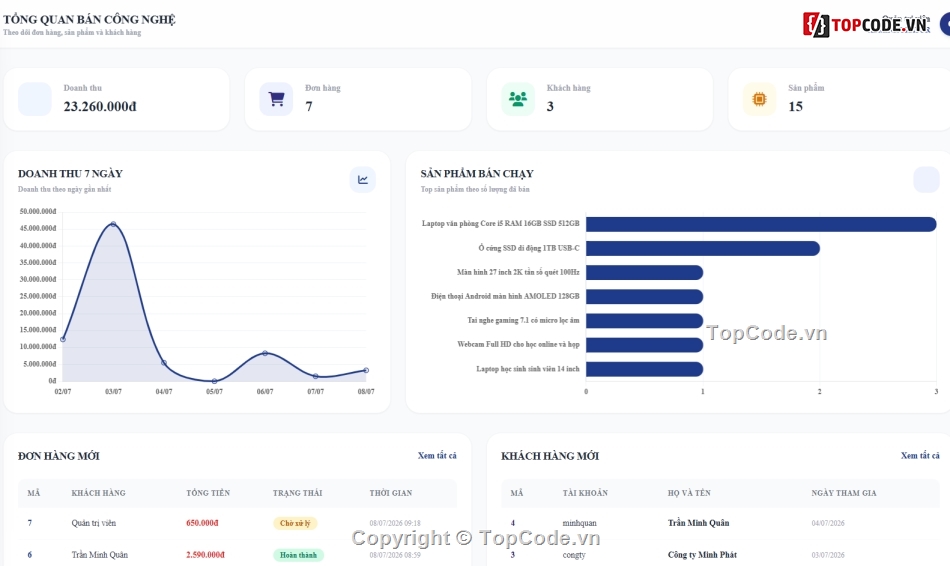
Task: Click the minhquan account name
Action: 580,523
